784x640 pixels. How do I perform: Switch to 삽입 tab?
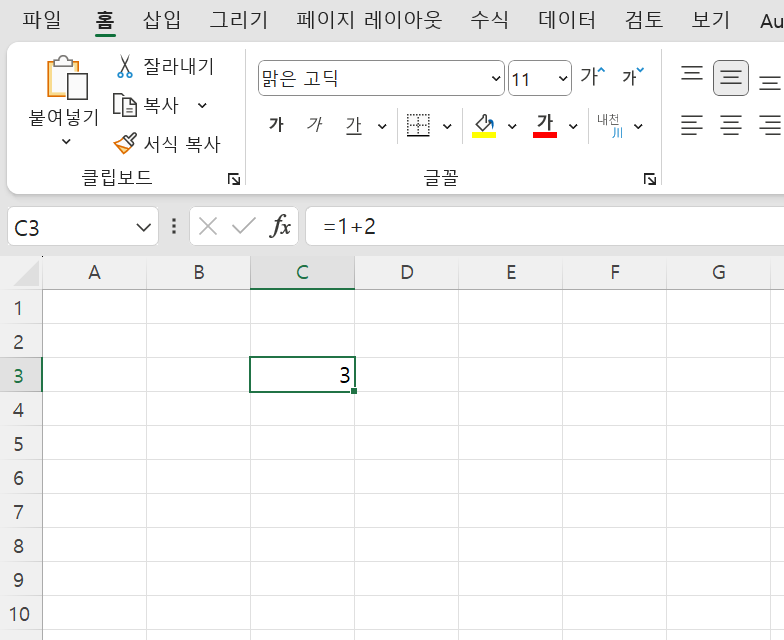coord(162,20)
